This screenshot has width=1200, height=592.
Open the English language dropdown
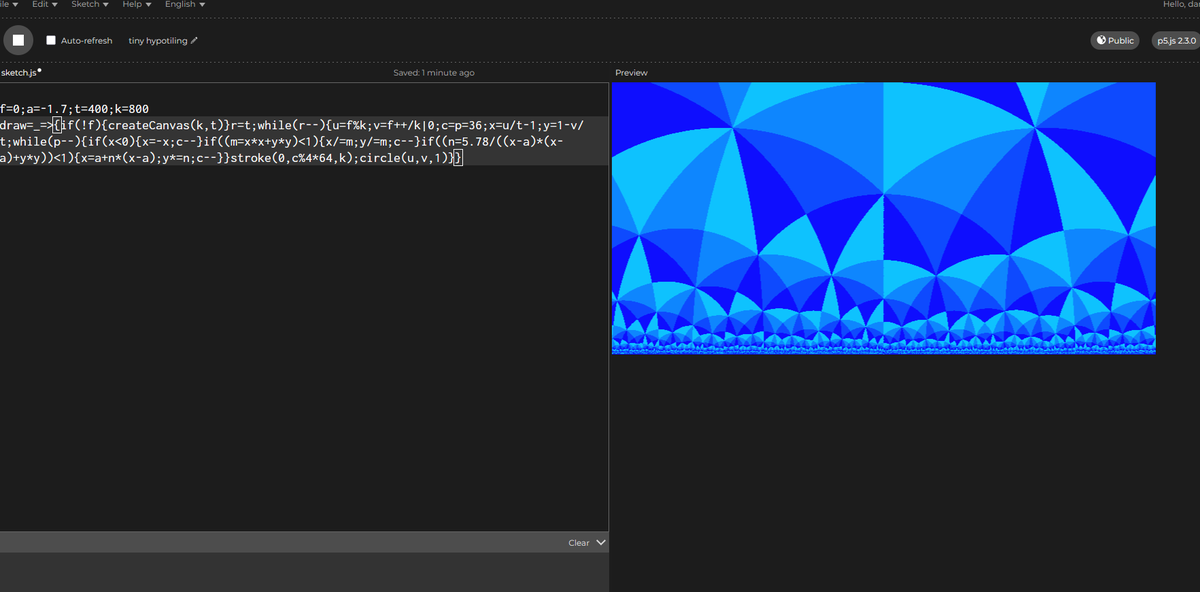pyautogui.click(x=185, y=5)
